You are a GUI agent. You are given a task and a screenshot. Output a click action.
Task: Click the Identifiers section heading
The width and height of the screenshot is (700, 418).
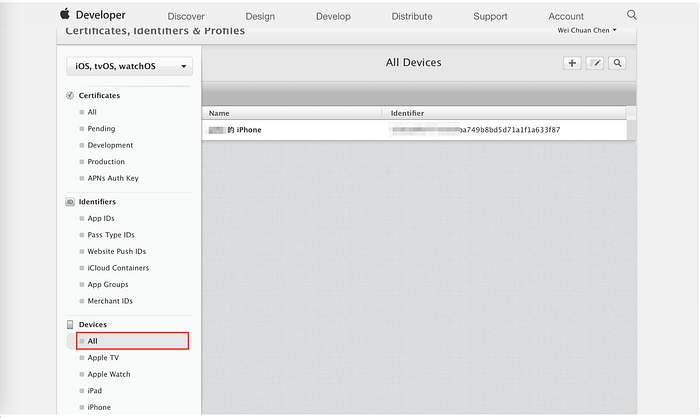[x=97, y=202]
